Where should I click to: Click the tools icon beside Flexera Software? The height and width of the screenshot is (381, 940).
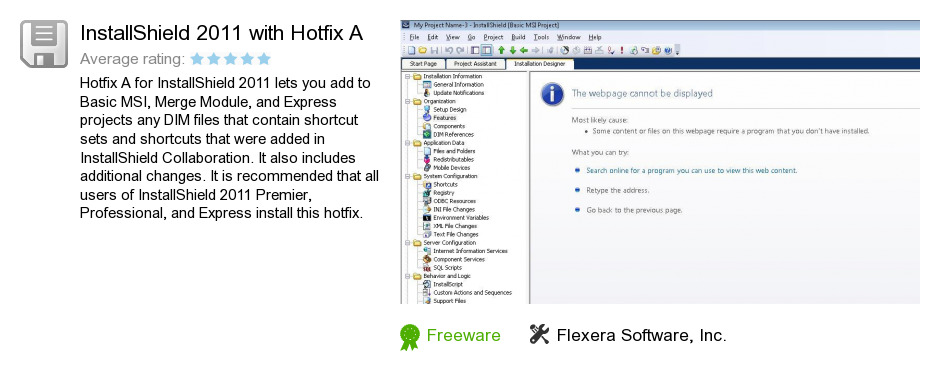click(x=540, y=334)
